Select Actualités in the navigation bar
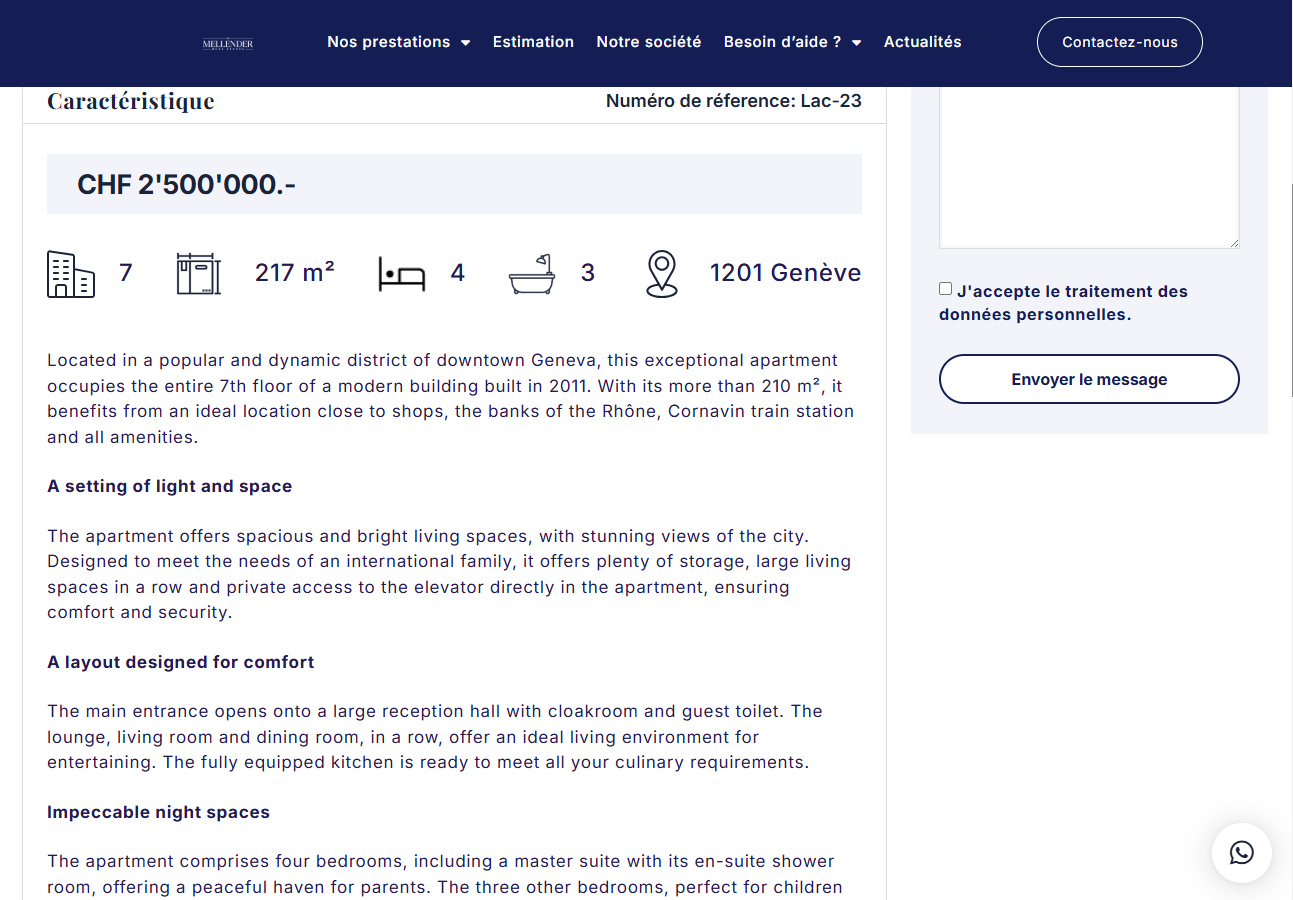 coord(922,42)
